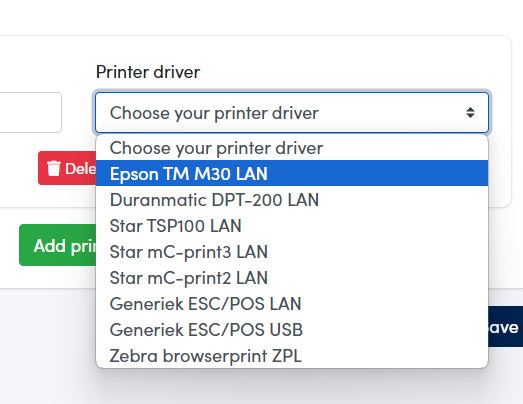523x404 pixels.
Task: Click the red Delete button
Action: [x=67, y=168]
